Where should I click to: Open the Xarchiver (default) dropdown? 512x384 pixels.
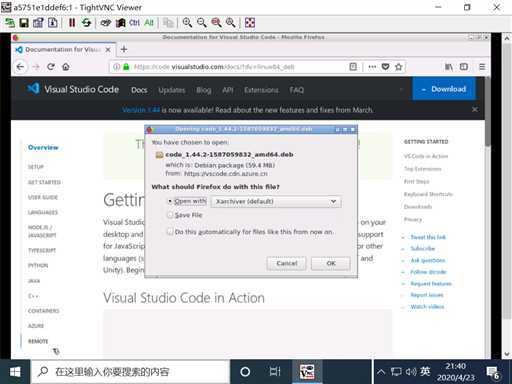(276, 202)
